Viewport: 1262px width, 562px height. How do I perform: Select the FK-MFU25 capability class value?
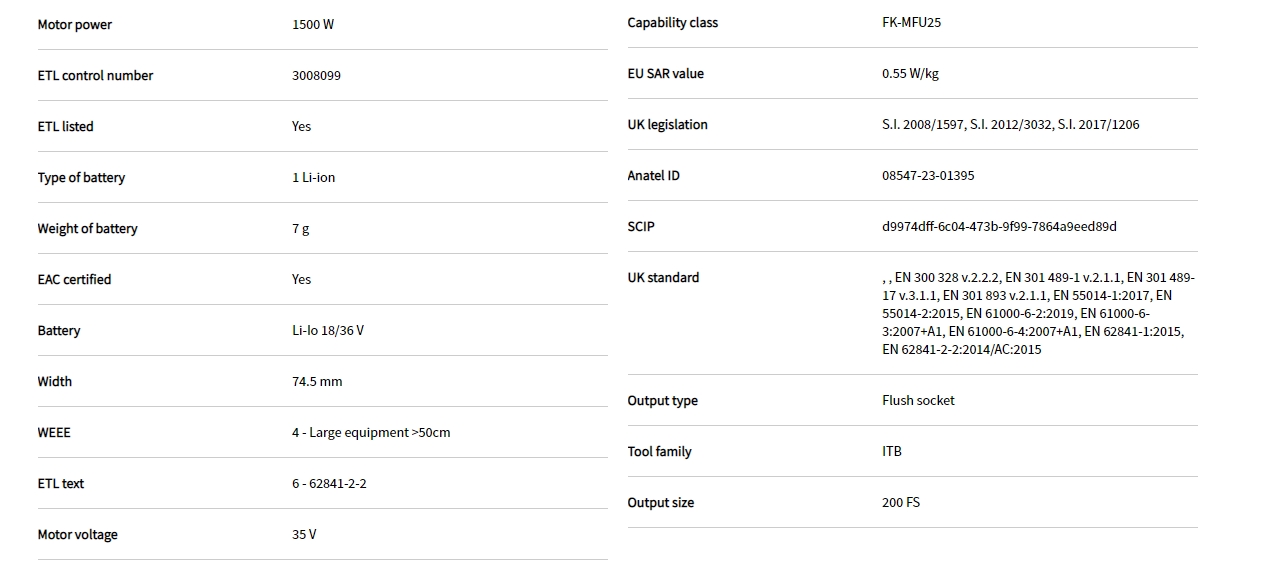[x=911, y=22]
